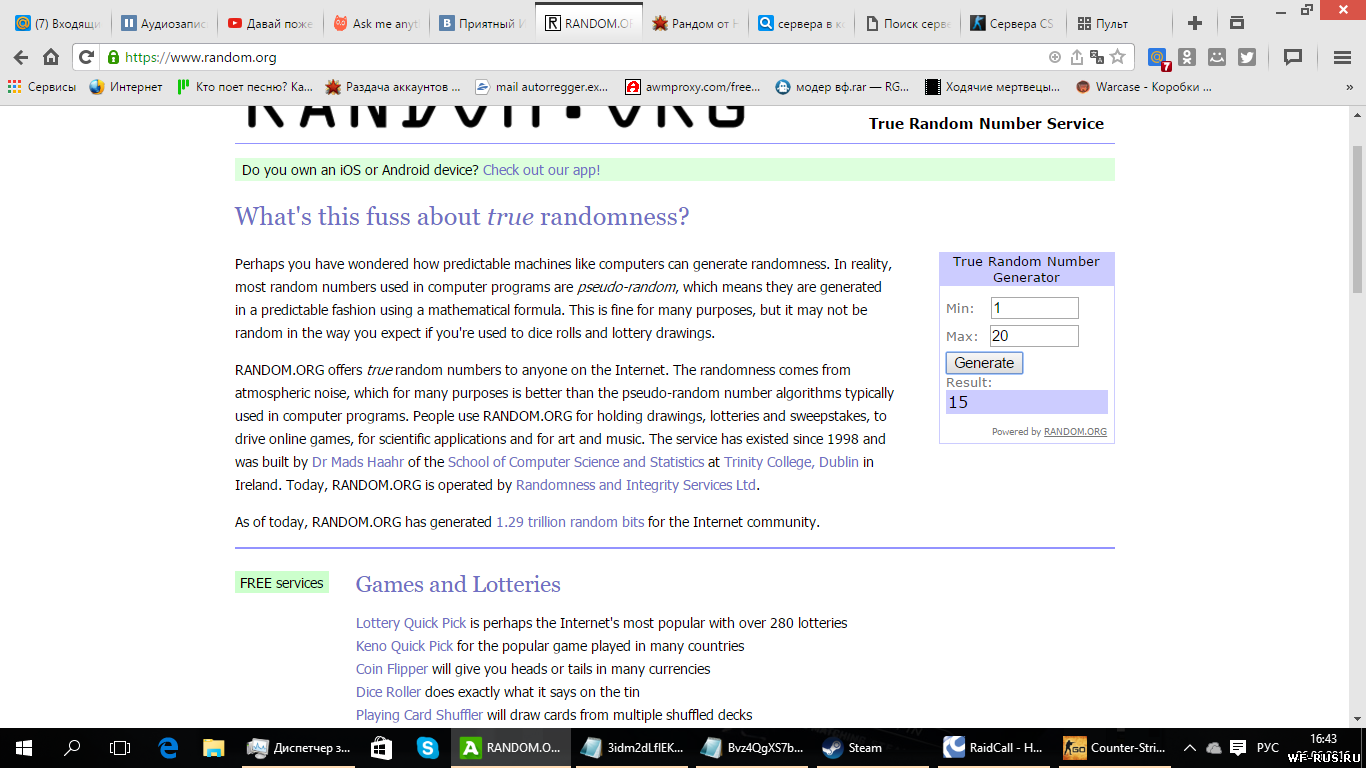This screenshot has width=1366, height=768.
Task: Open taskbar search magnifier
Action: [x=72, y=747]
